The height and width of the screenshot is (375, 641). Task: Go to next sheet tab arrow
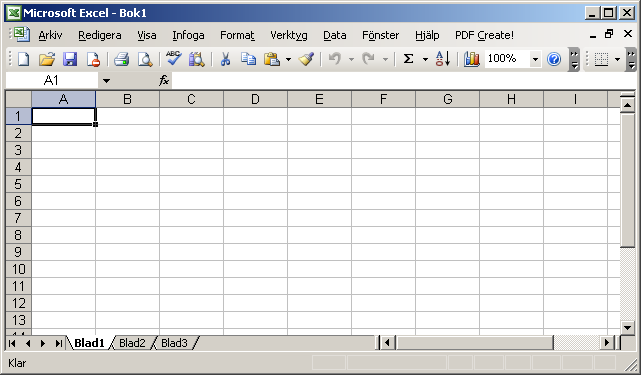pos(43,344)
